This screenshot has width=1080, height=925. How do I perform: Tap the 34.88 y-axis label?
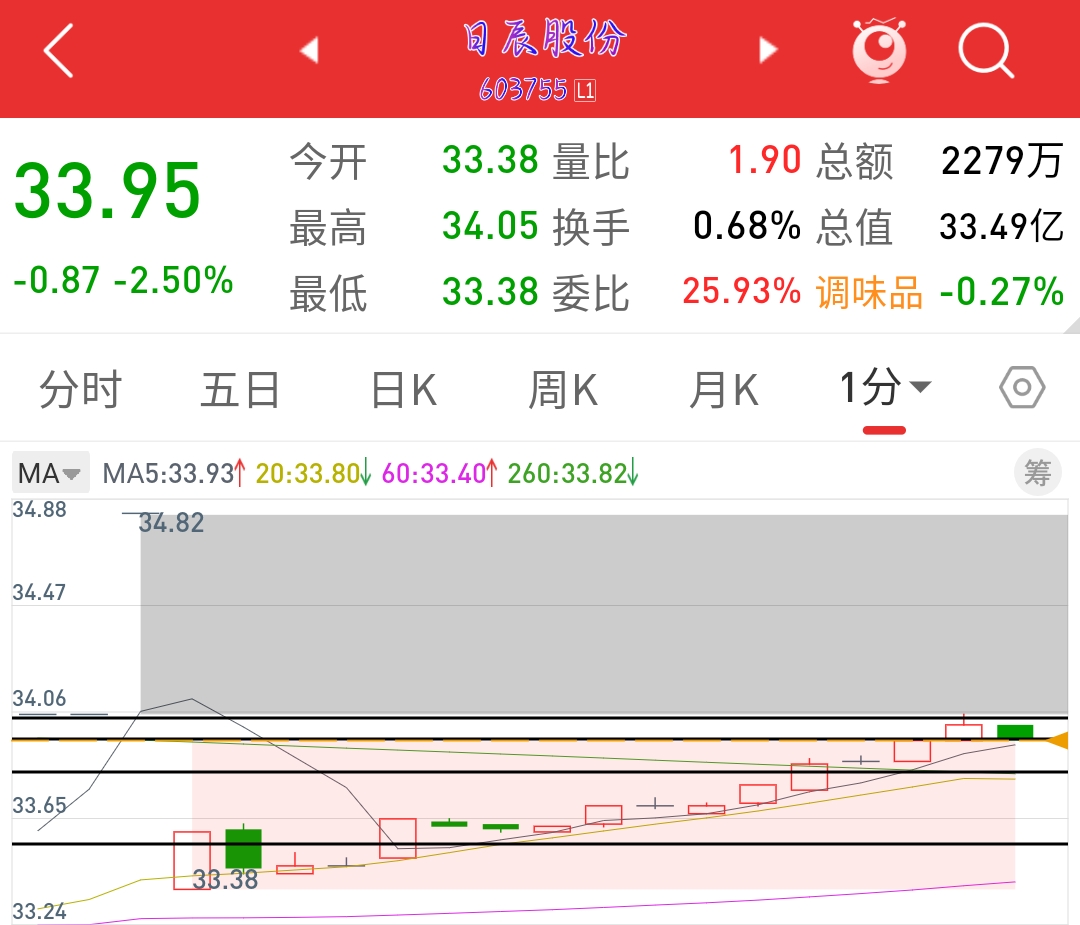39,510
